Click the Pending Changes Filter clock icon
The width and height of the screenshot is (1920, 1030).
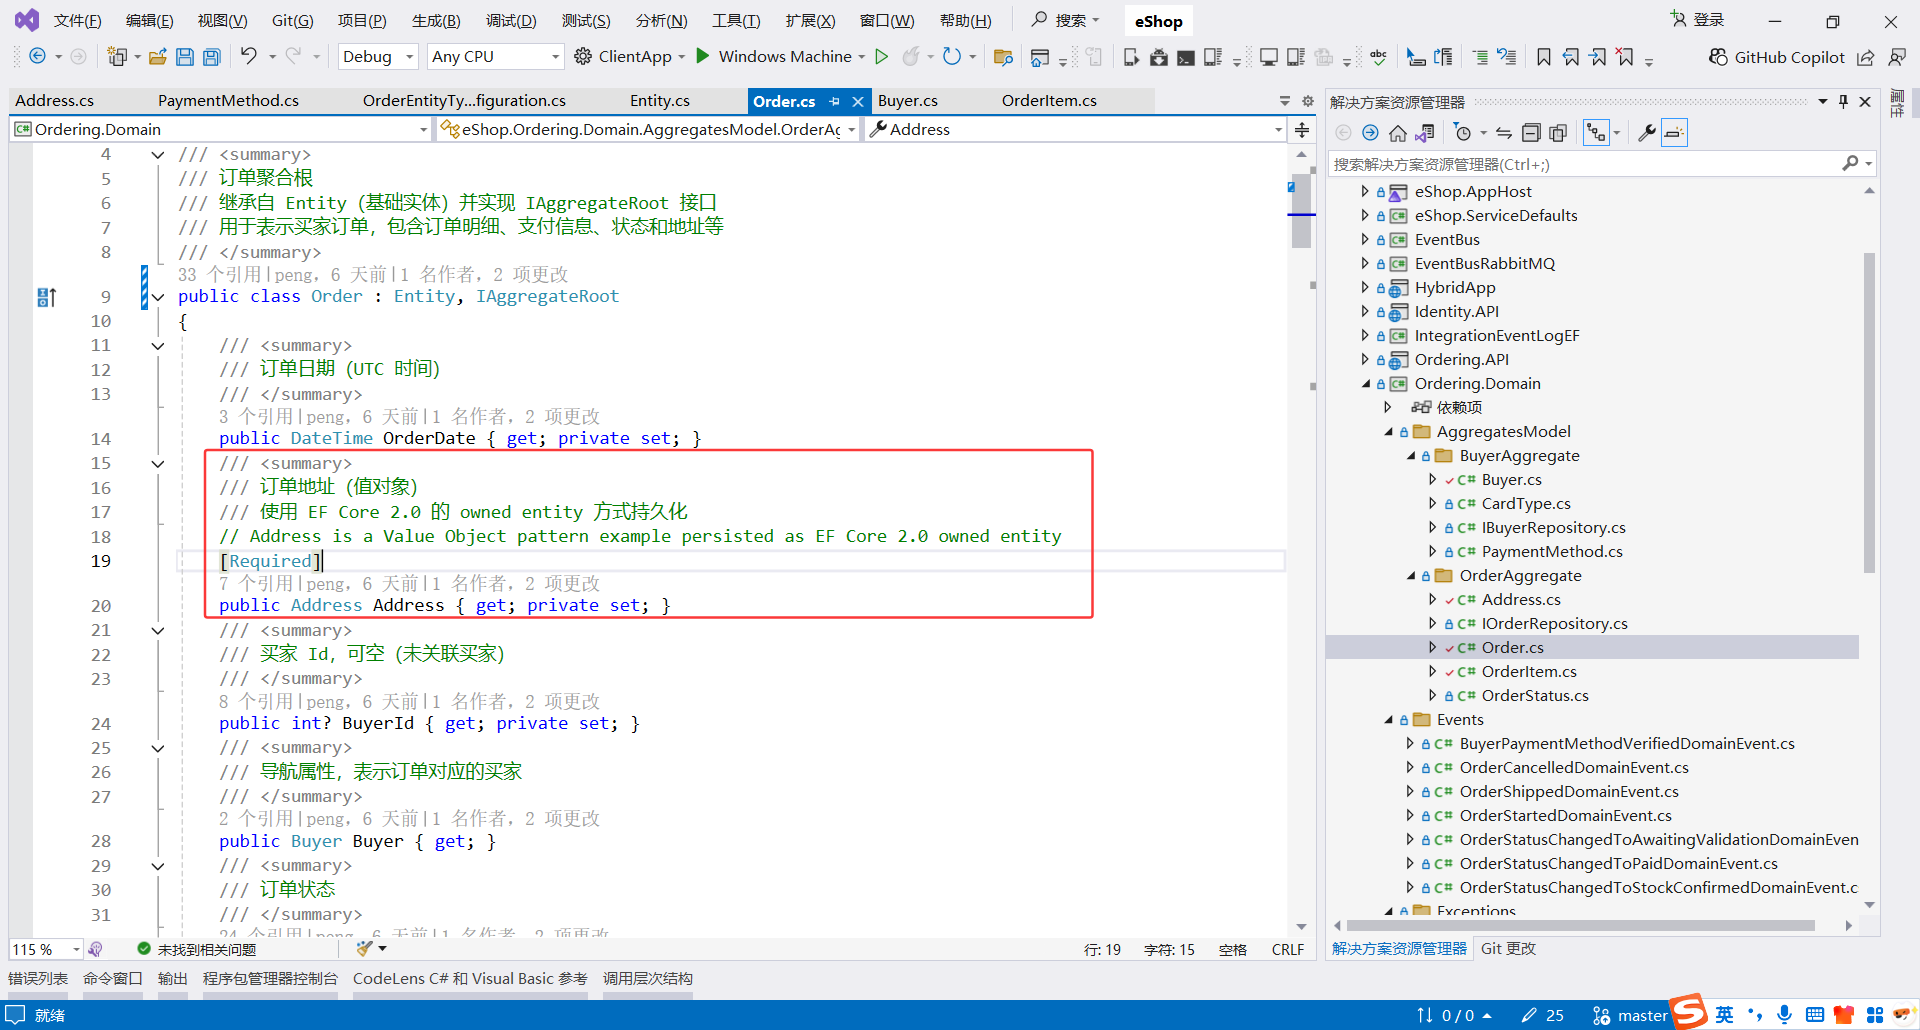pos(1463,133)
